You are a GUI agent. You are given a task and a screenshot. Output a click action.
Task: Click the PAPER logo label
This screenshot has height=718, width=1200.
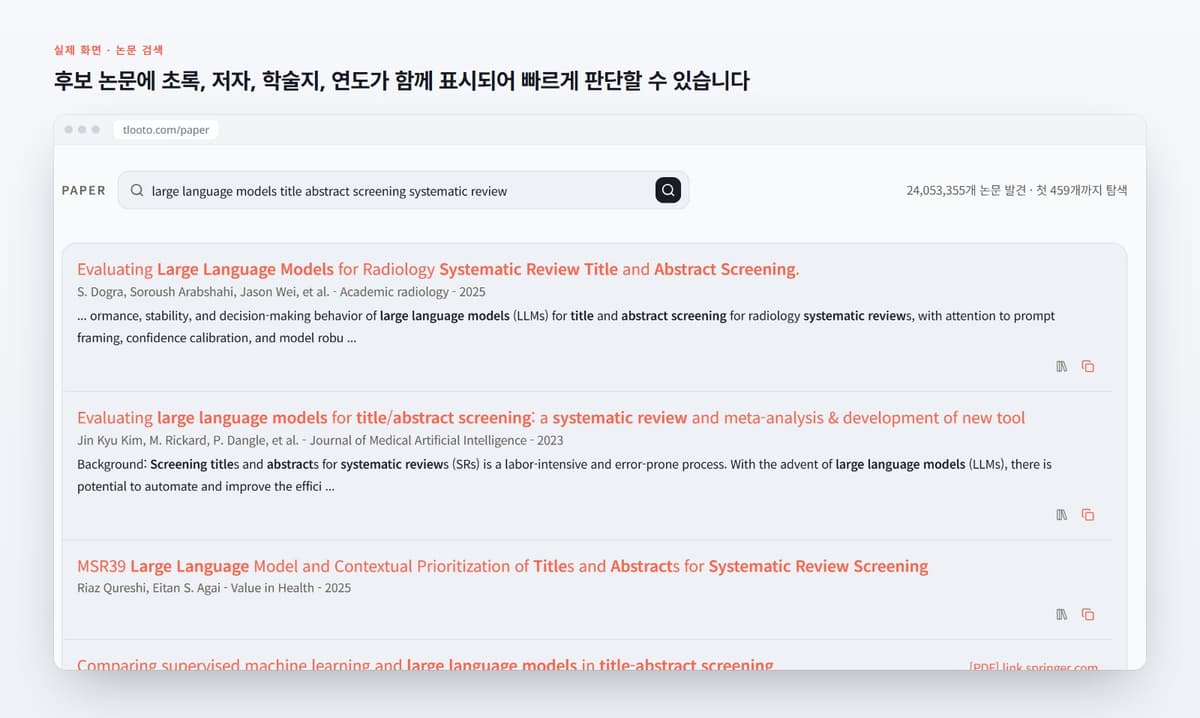pyautogui.click(x=84, y=190)
